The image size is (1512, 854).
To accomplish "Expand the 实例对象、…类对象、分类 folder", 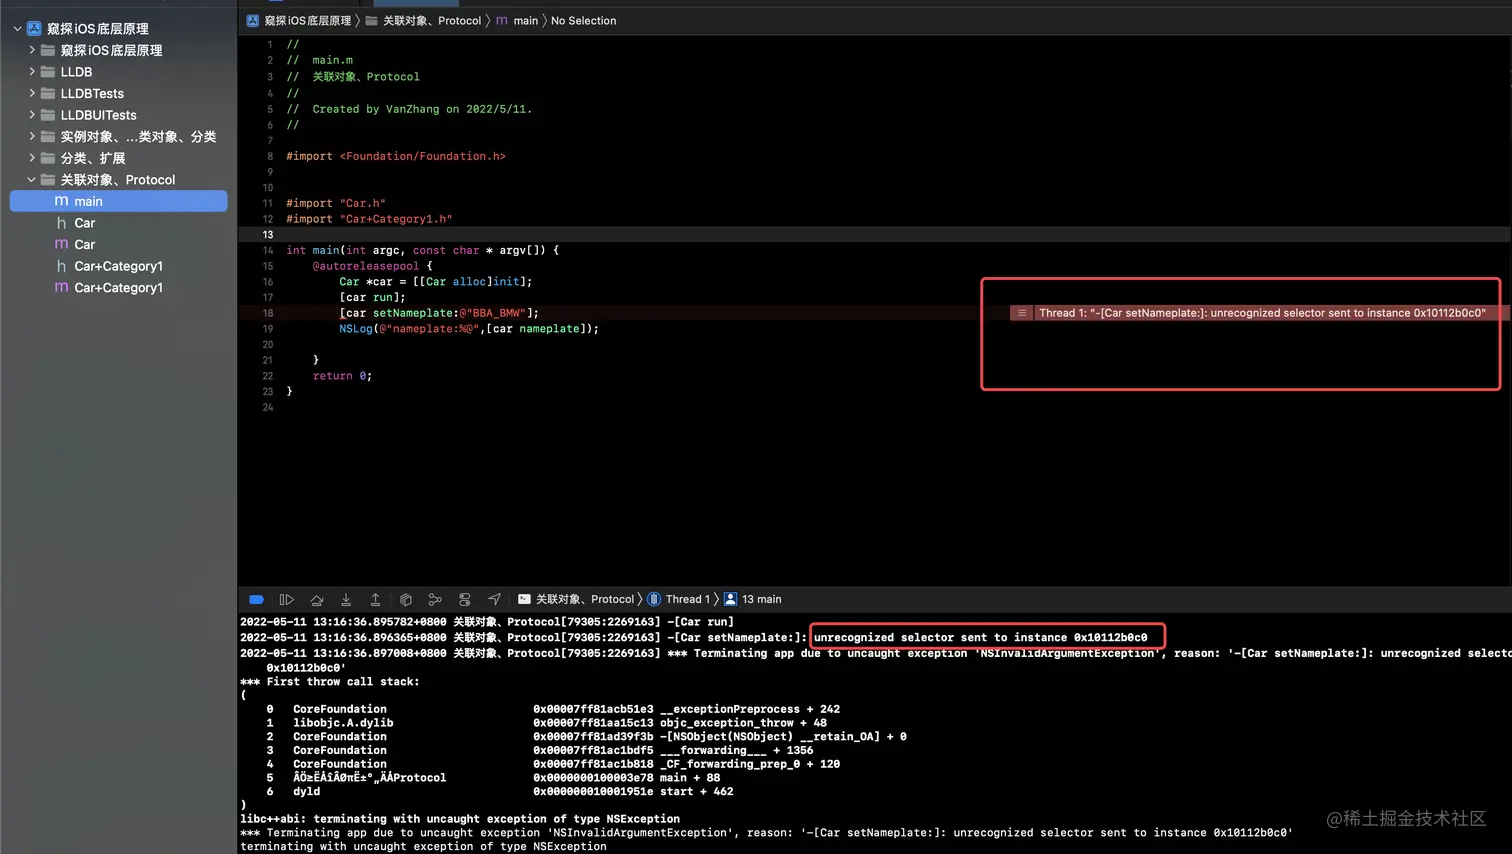I will click(x=32, y=136).
